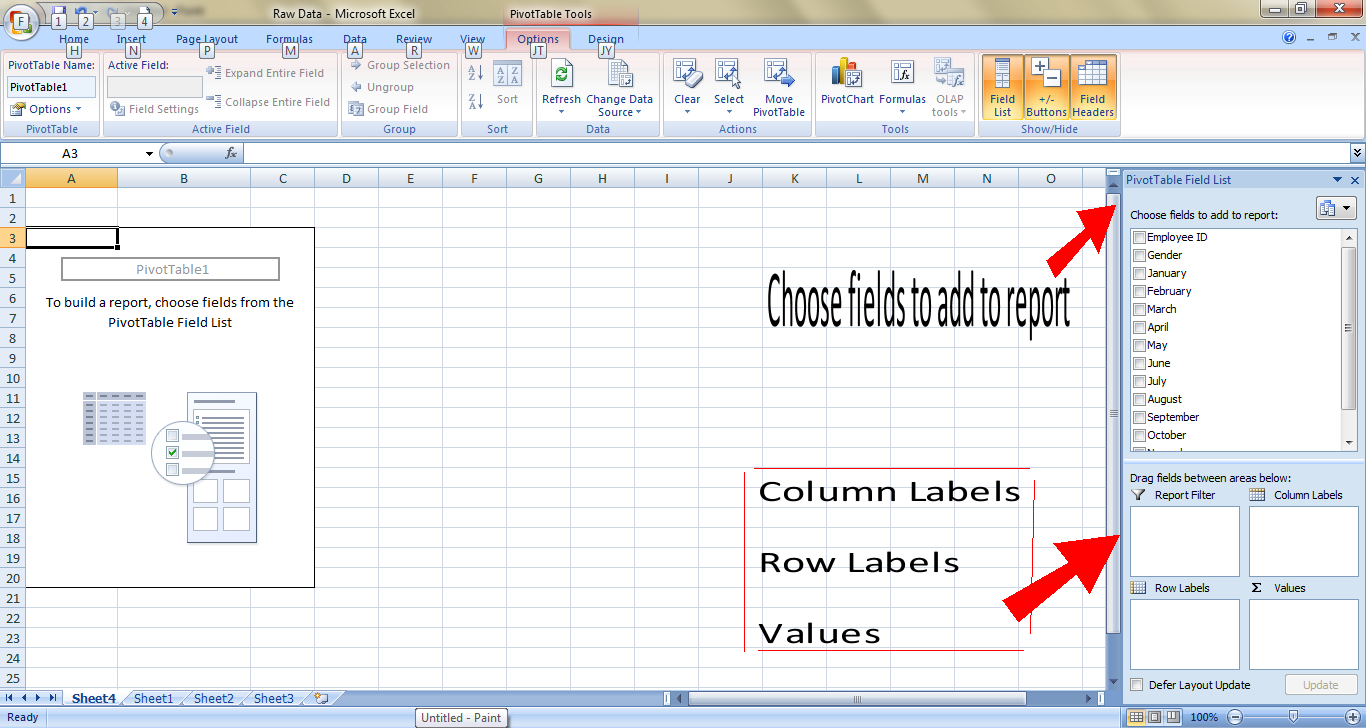This screenshot has width=1366, height=728.
Task: Click the zoom level 100% indicator
Action: [1204, 717]
